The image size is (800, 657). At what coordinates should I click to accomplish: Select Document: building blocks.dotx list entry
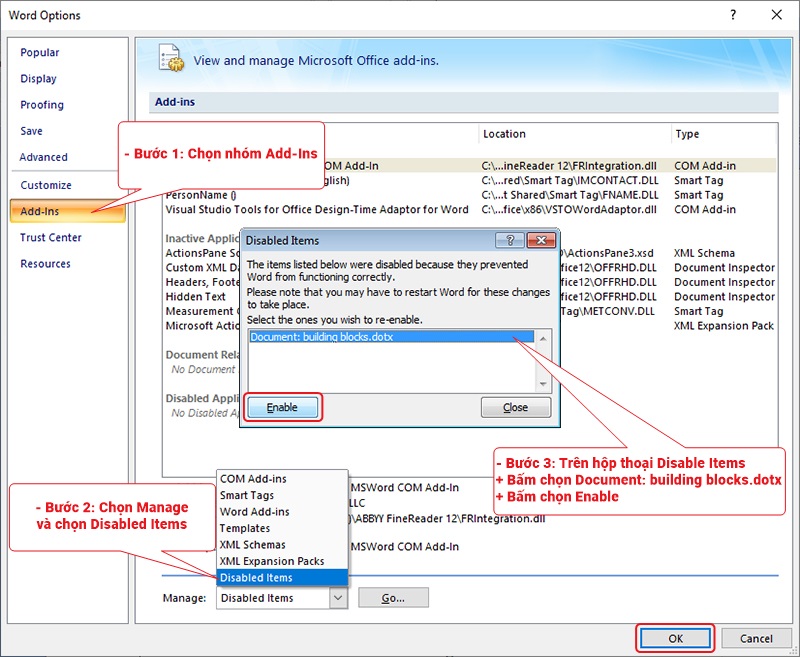pyautogui.click(x=391, y=337)
